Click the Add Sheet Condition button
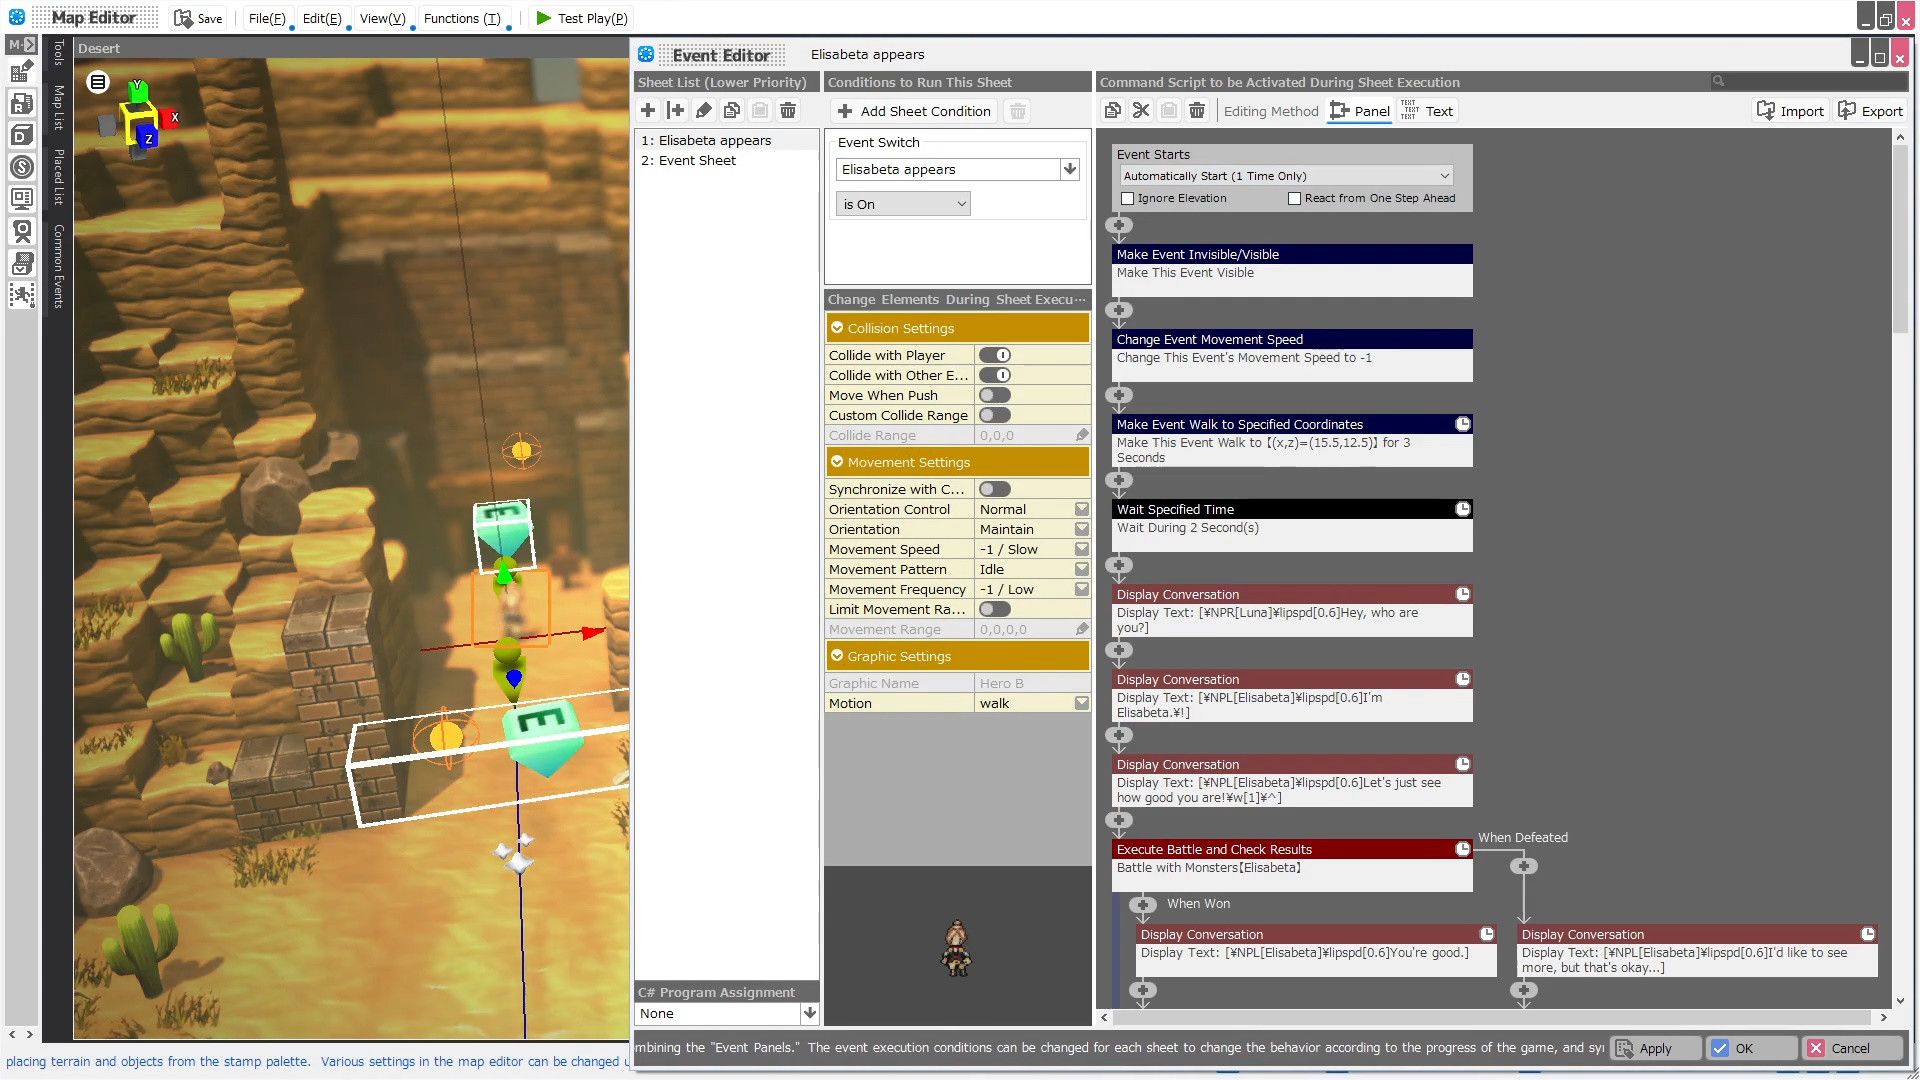1920x1080 pixels. [913, 111]
